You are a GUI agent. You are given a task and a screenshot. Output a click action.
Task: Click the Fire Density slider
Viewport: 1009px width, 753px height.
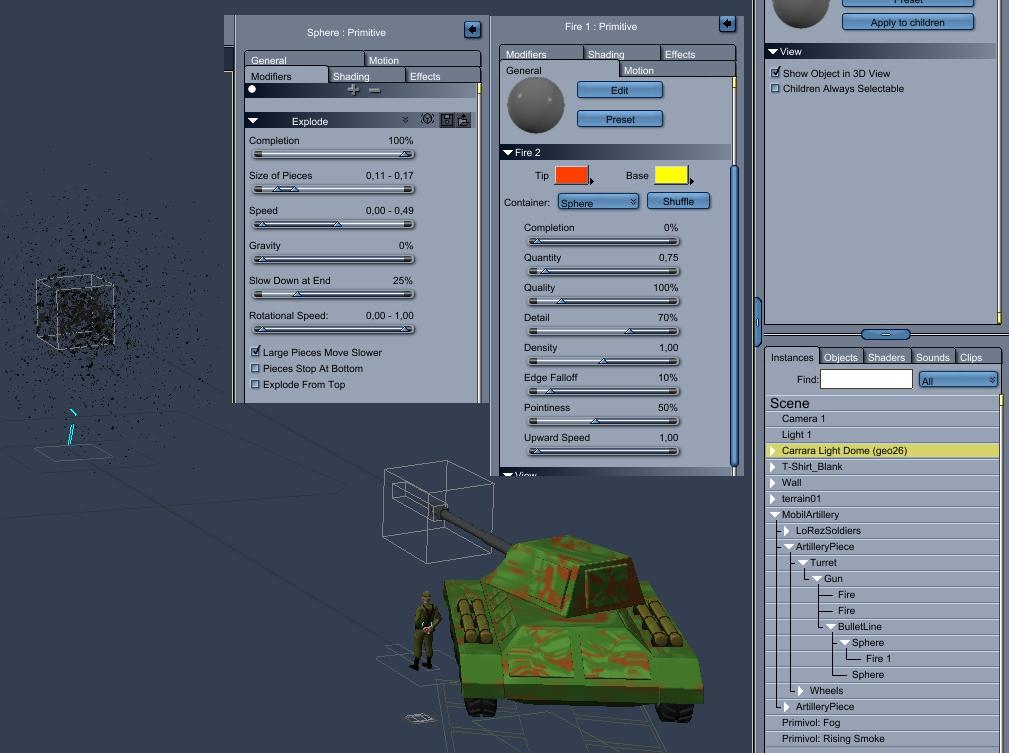pos(603,361)
